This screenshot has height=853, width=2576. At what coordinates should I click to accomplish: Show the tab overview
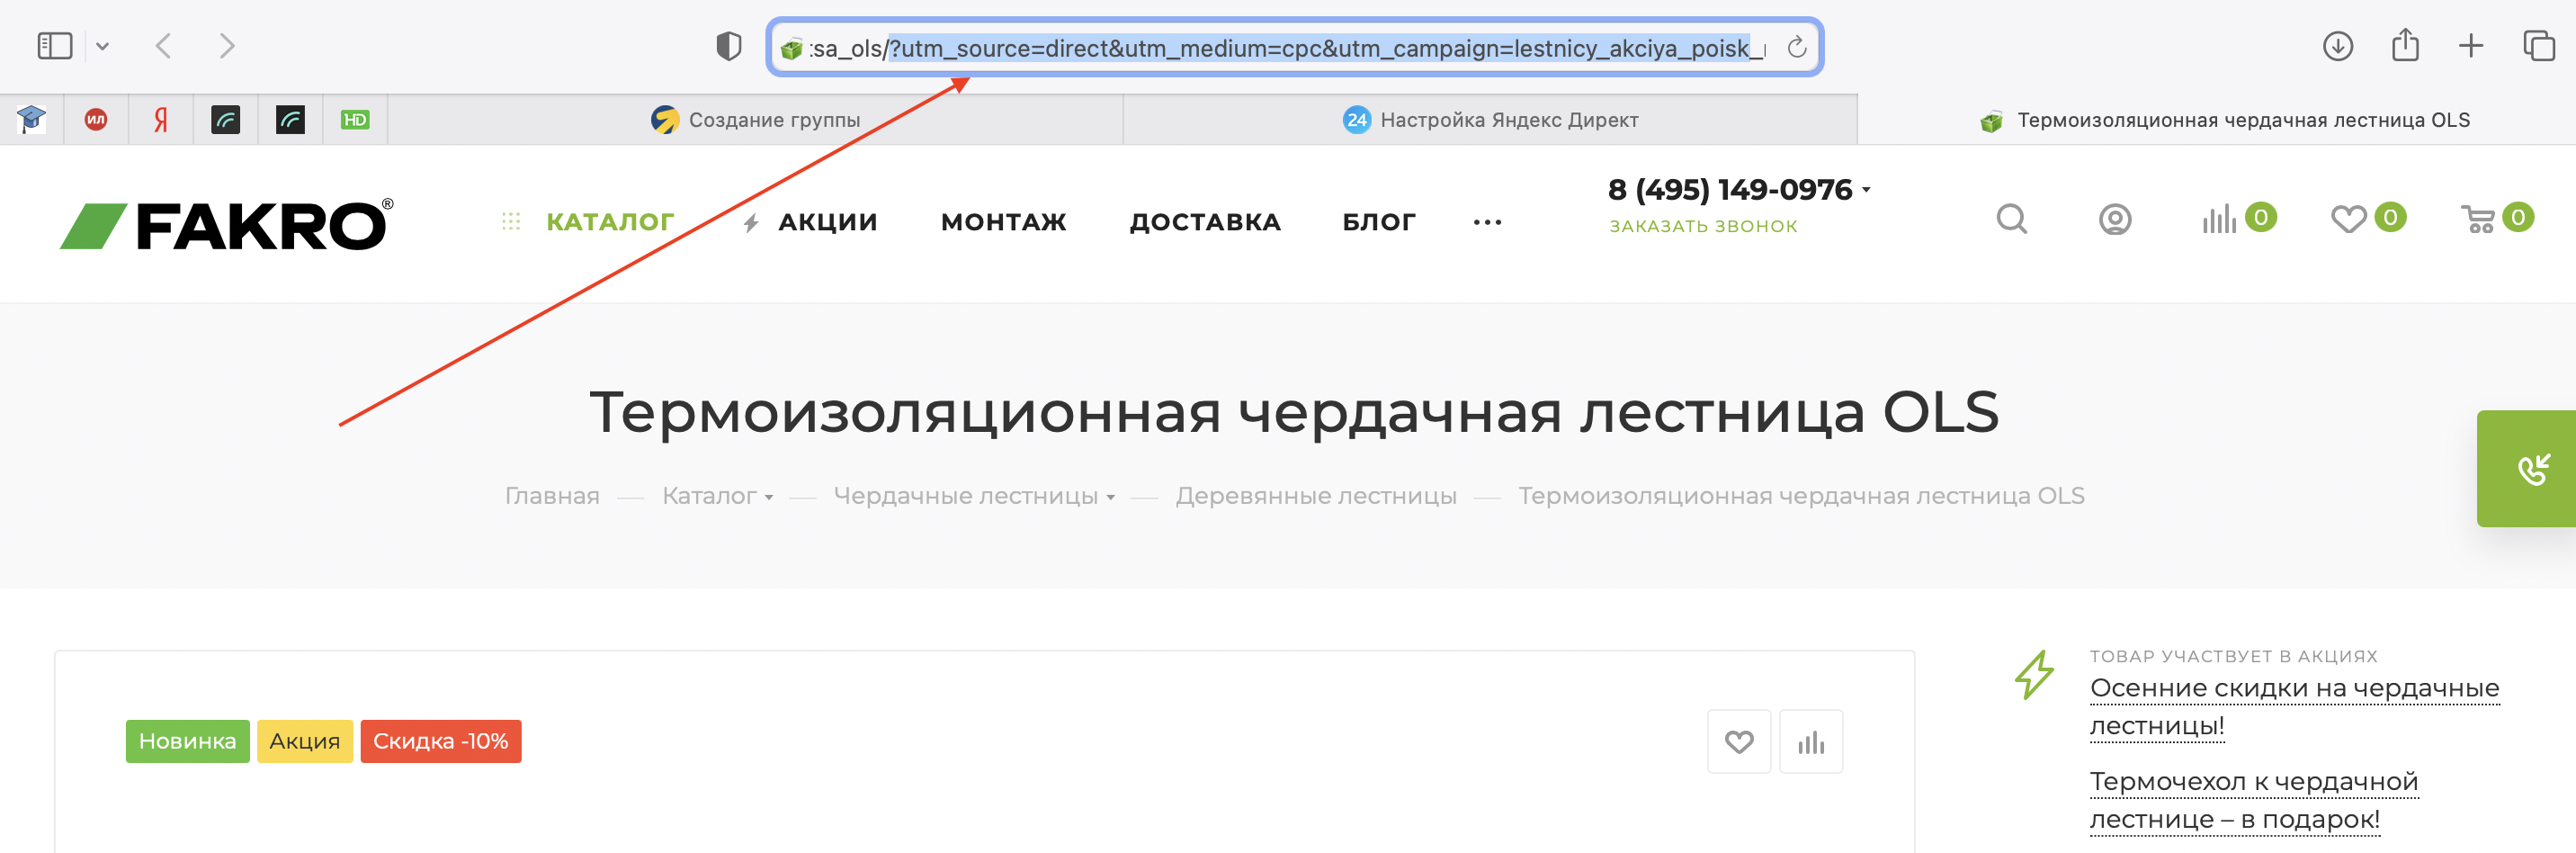[2538, 46]
